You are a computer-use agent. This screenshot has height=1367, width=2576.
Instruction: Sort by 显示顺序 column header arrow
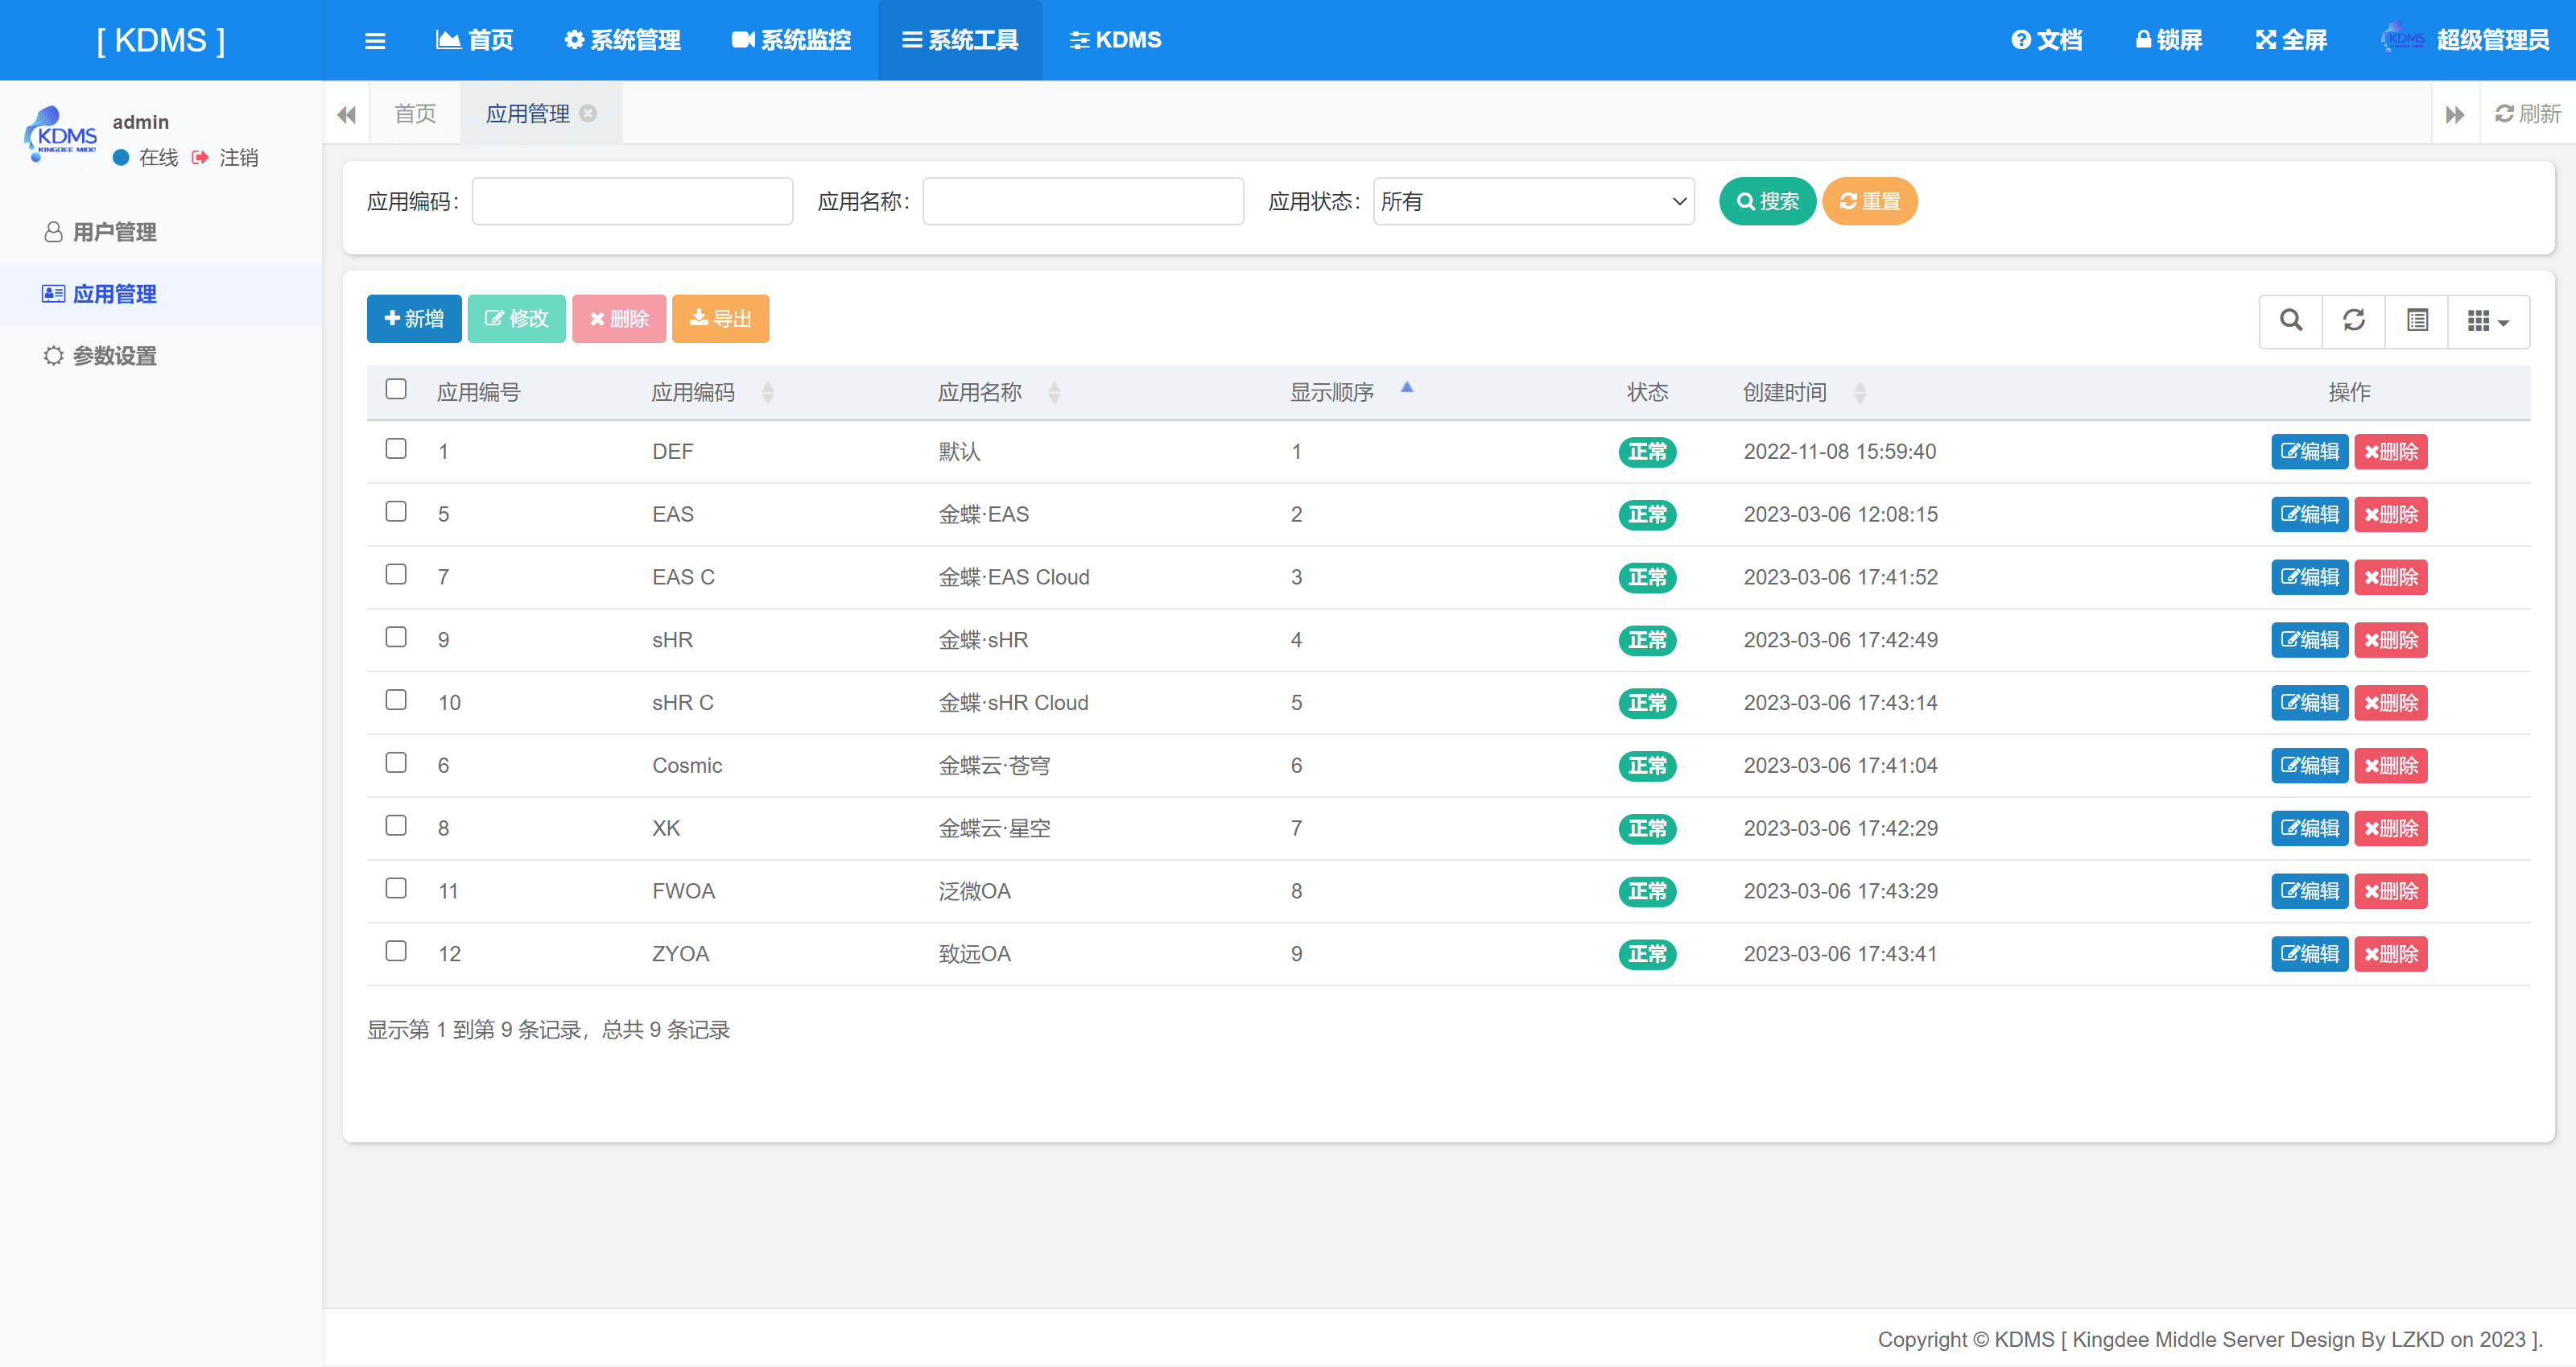pyautogui.click(x=1406, y=389)
